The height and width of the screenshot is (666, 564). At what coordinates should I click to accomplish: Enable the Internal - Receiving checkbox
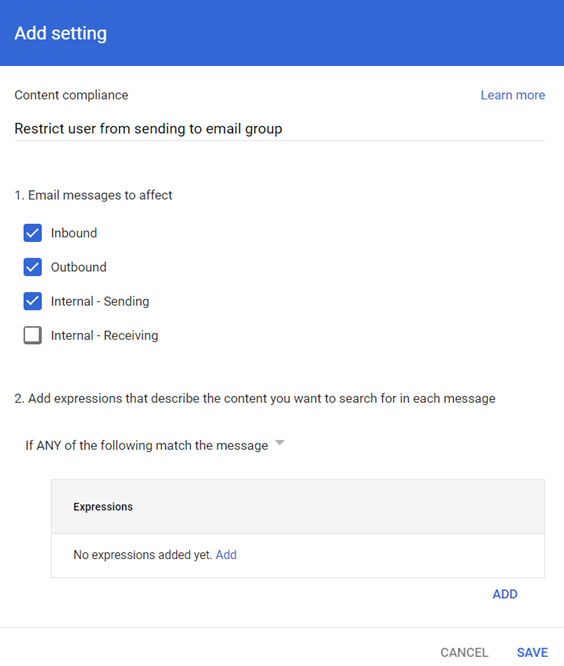point(33,335)
